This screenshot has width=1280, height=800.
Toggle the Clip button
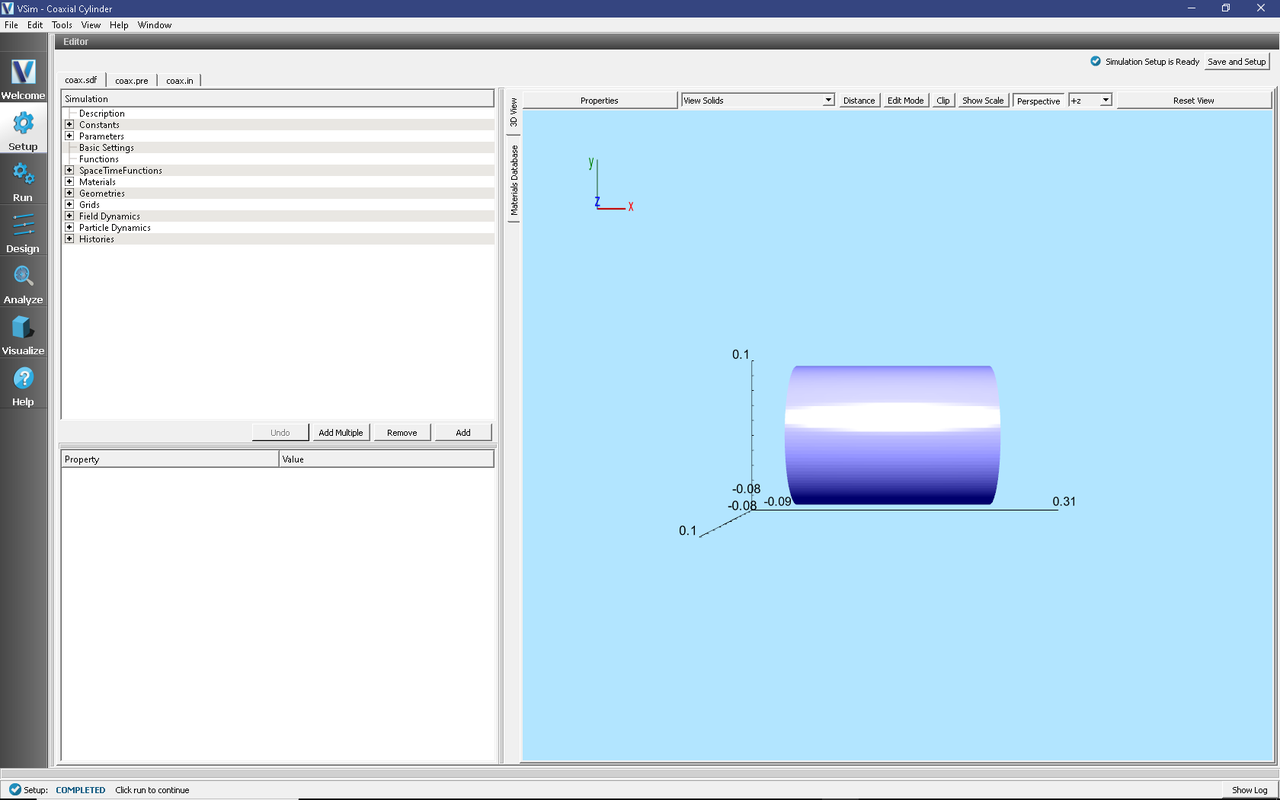pos(943,101)
